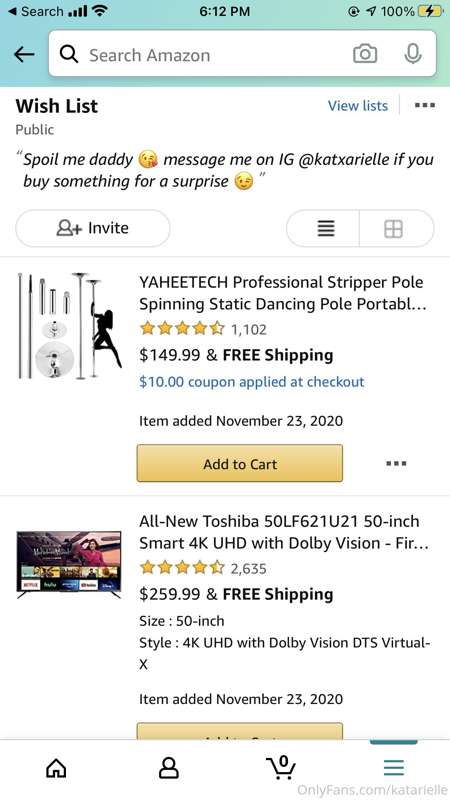Open the dancing pole product thumbnail
This screenshot has height=800, width=450.
click(70, 326)
